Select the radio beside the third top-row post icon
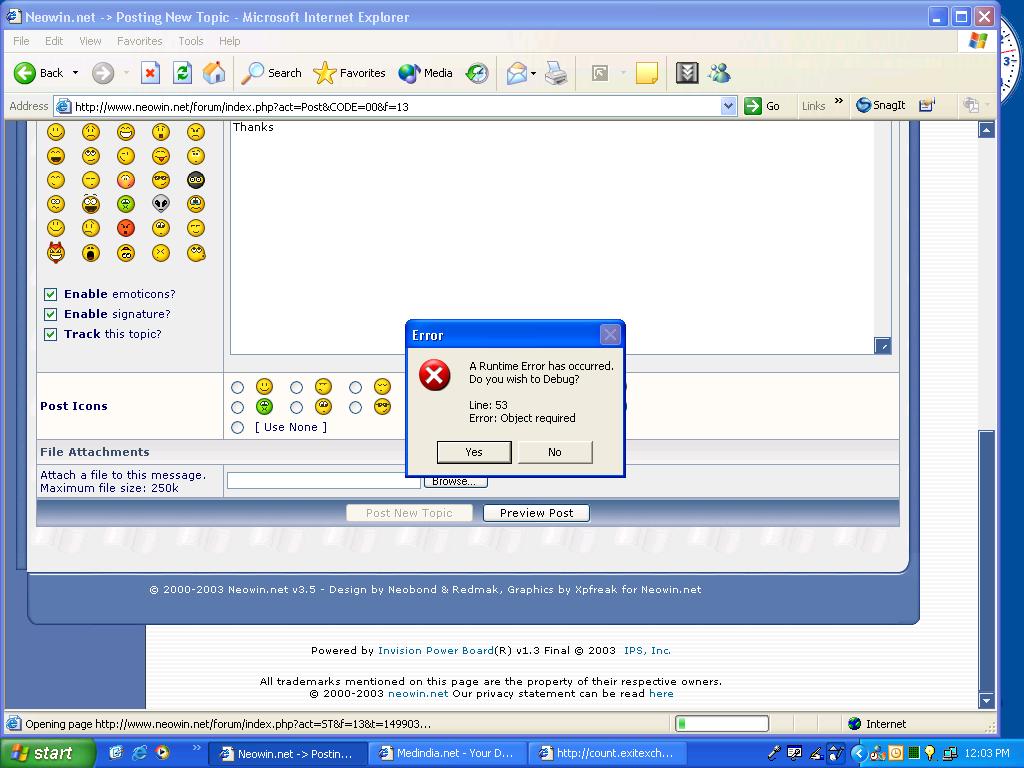 355,387
